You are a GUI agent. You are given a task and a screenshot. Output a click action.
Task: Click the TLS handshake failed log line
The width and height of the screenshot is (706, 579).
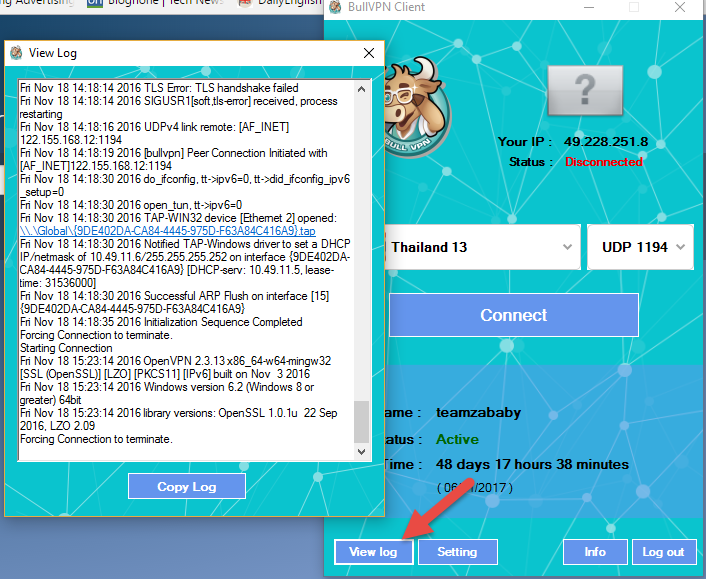(x=159, y=88)
